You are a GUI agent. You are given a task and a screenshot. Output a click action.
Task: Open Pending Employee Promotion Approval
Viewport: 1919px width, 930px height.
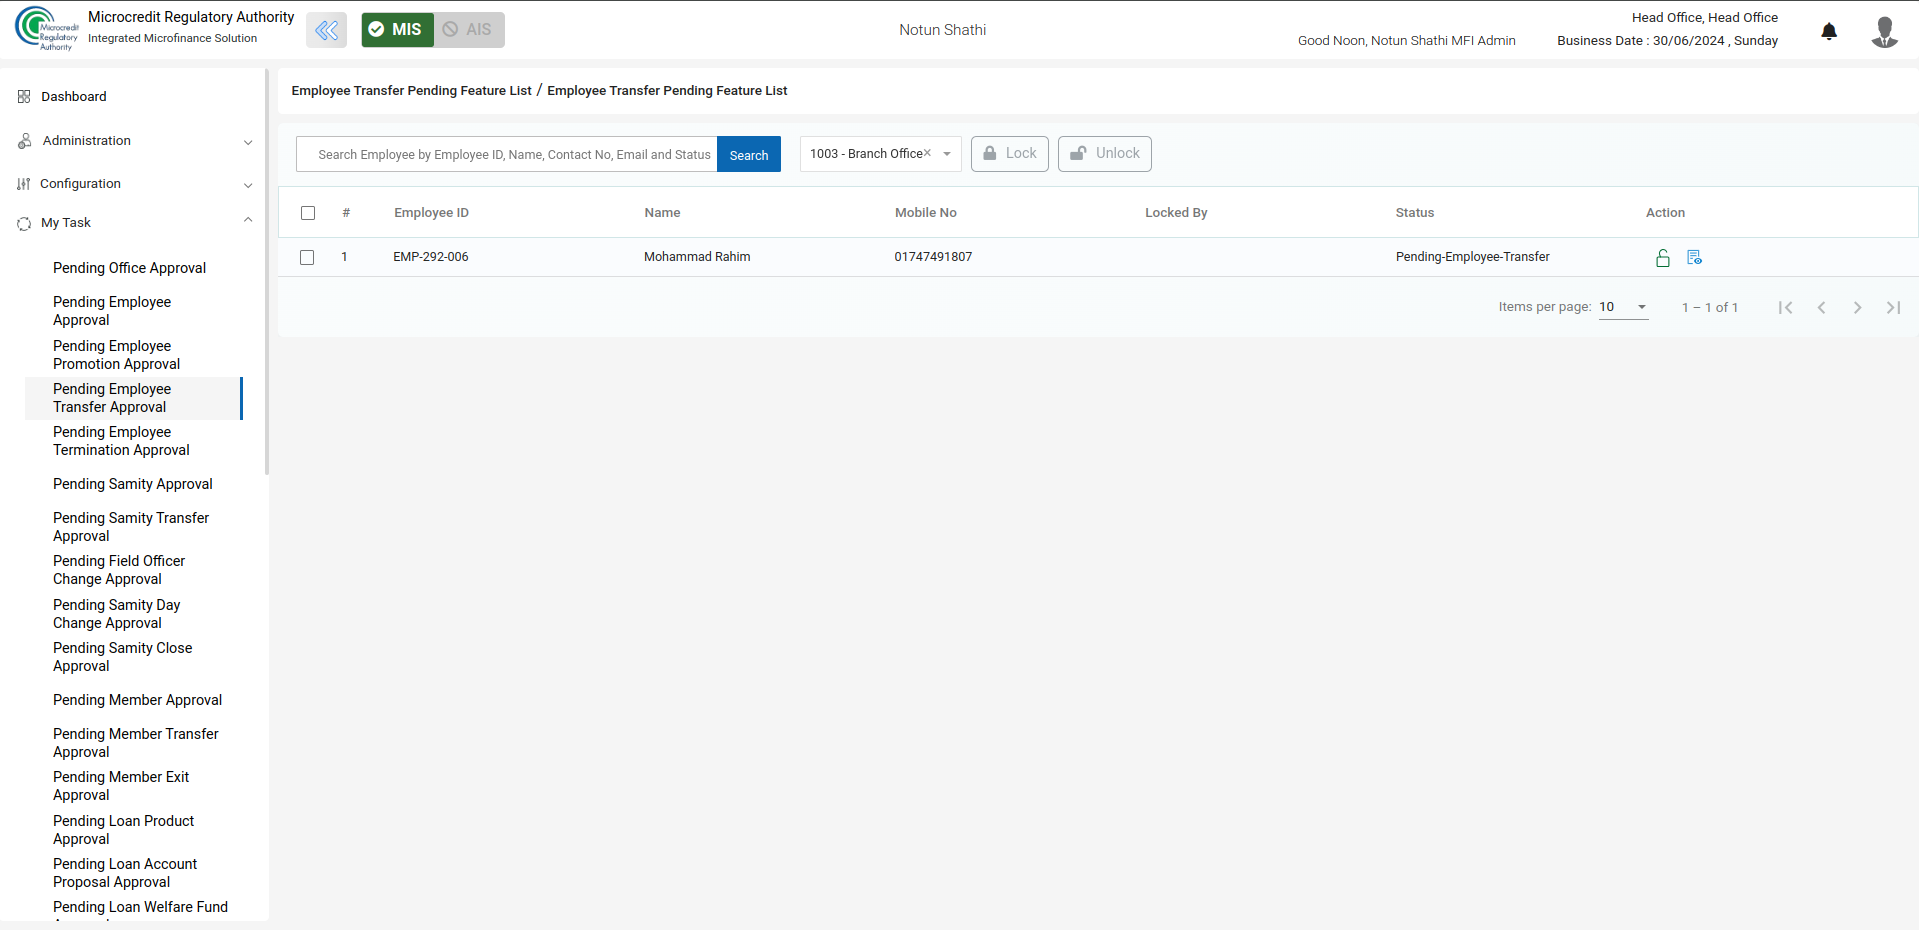[x=116, y=355]
